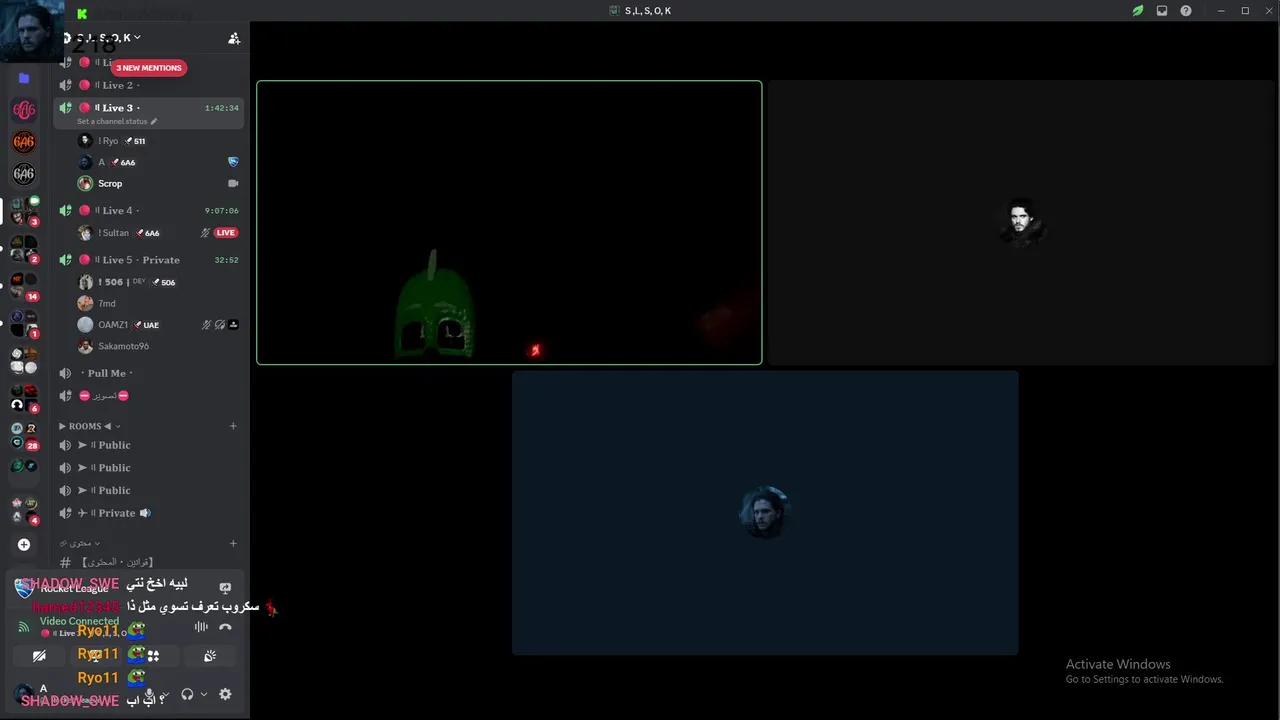Click the Add a Server plus icon
Viewport: 1280px width, 720px height.
pyautogui.click(x=24, y=545)
